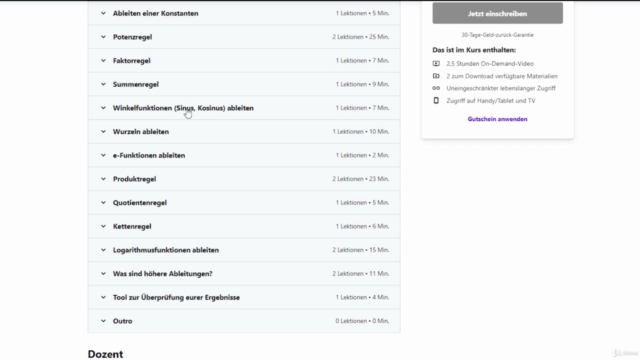Click the 'Das ist im Kurs enthalten:' heading
Image resolution: width=640 pixels, height=360 pixels.
474,50
